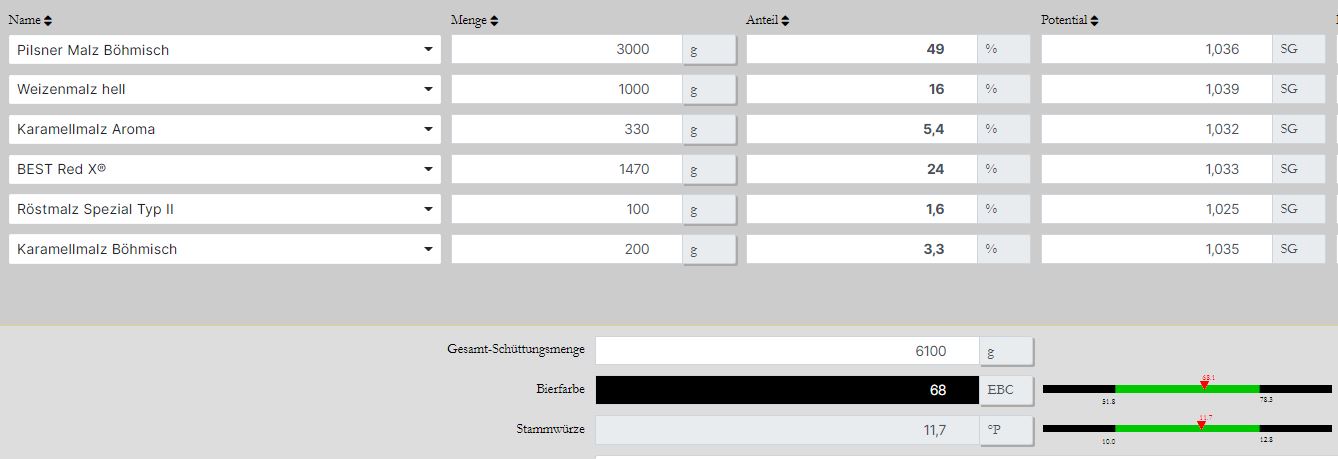Click the Potential field showing 1,039
The image size is (1338, 459).
[1156, 90]
